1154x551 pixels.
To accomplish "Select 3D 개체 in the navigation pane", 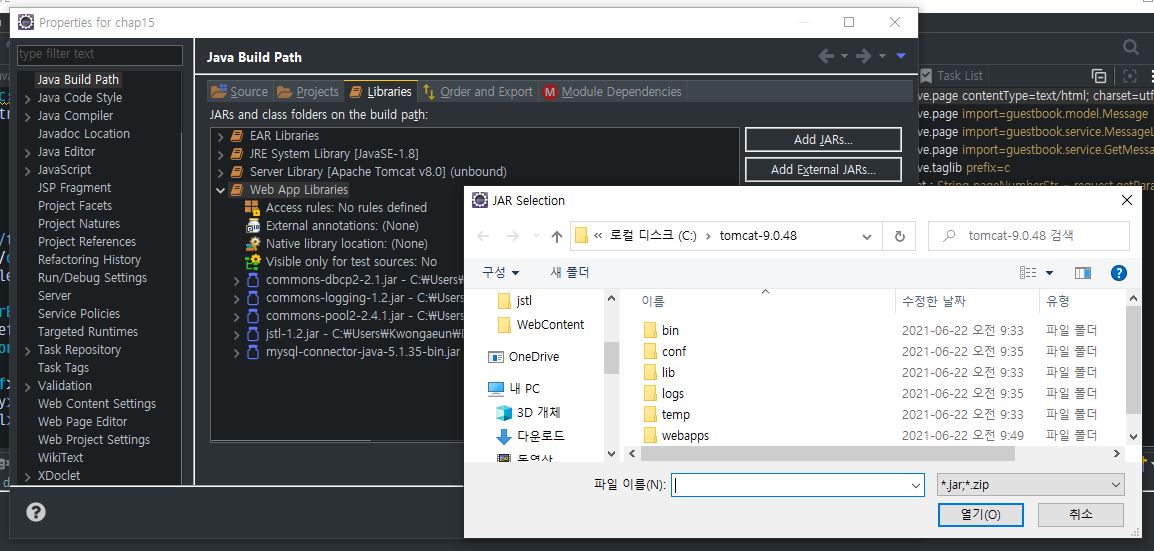I will 528,413.
